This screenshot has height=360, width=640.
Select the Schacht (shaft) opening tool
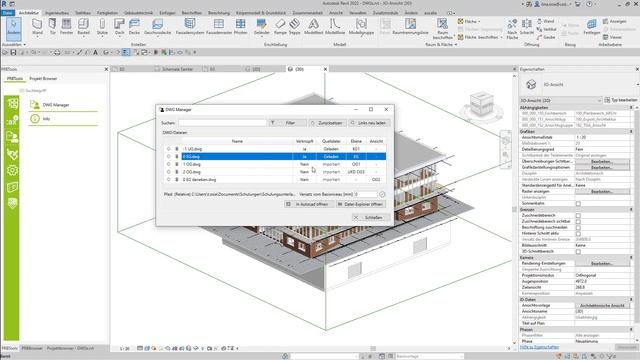pyautogui.click(x=527, y=27)
